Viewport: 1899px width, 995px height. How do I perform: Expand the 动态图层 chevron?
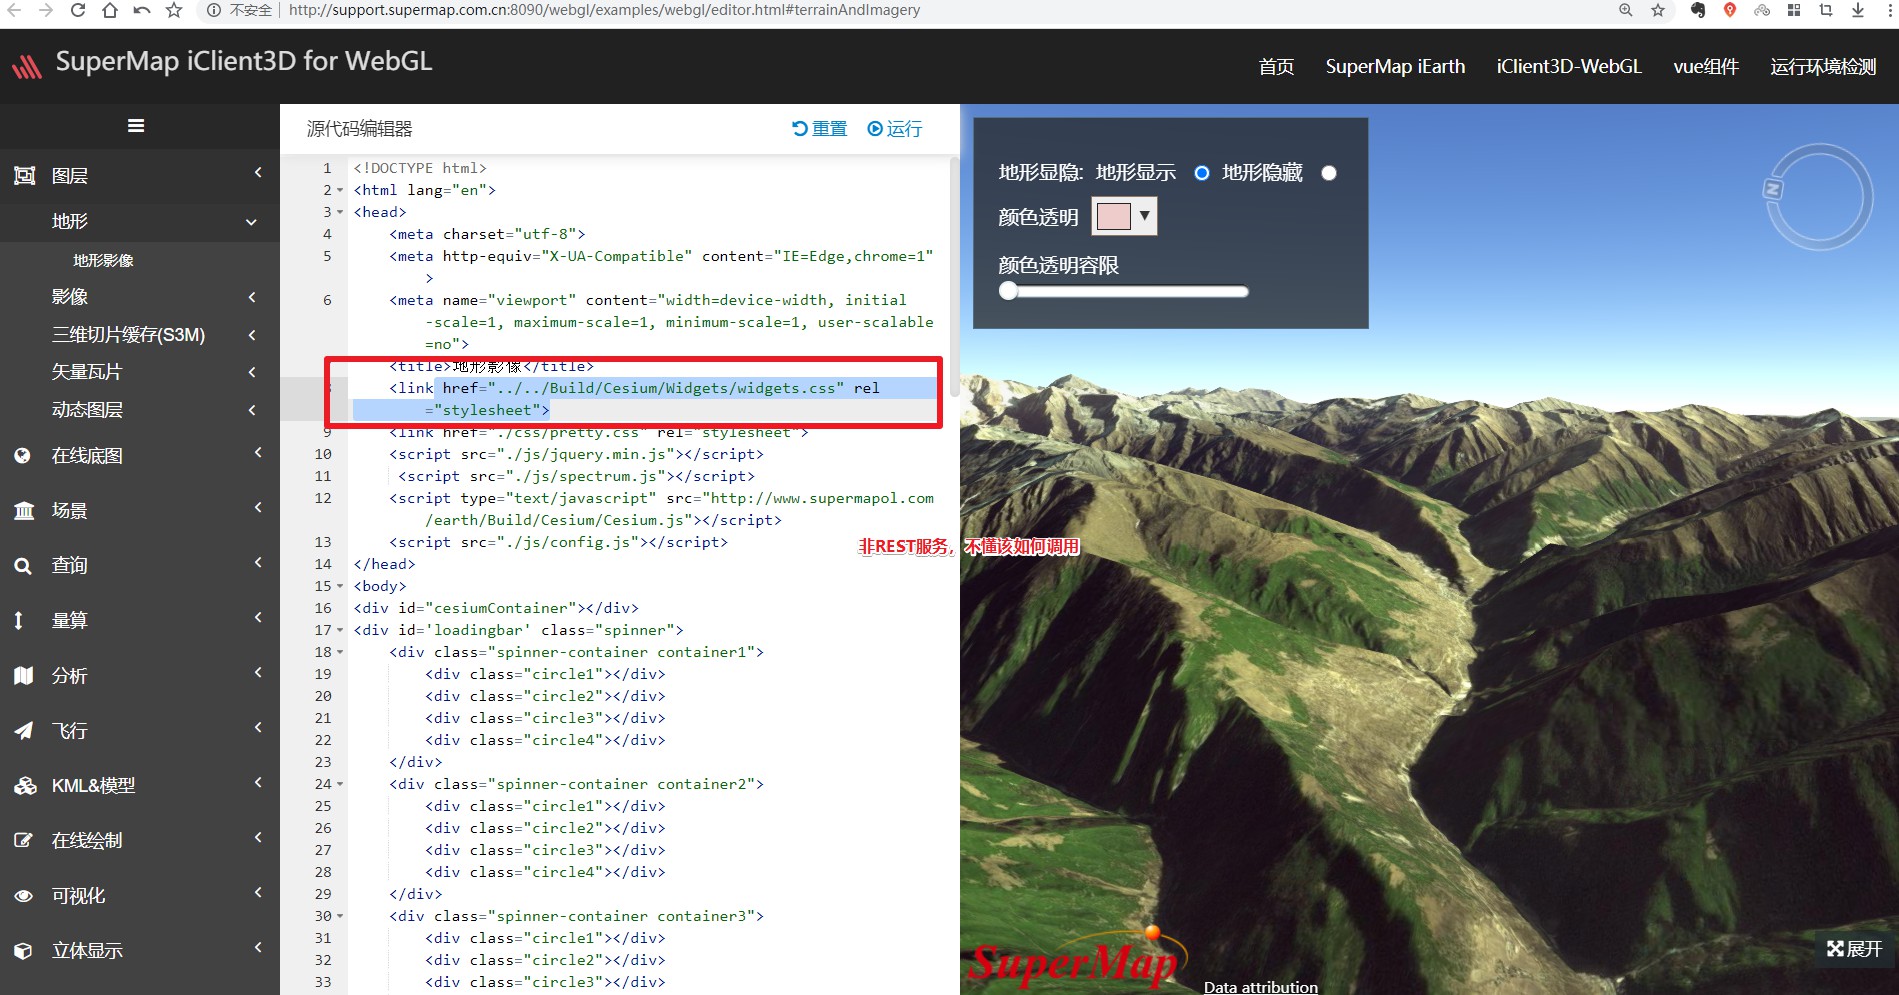click(252, 410)
